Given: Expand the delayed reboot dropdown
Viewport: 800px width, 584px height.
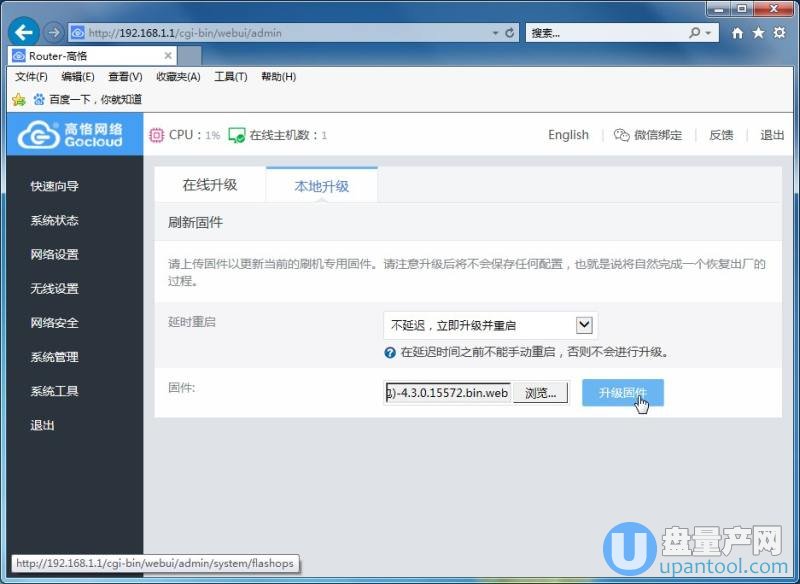Looking at the screenshot, I should tap(585, 325).
